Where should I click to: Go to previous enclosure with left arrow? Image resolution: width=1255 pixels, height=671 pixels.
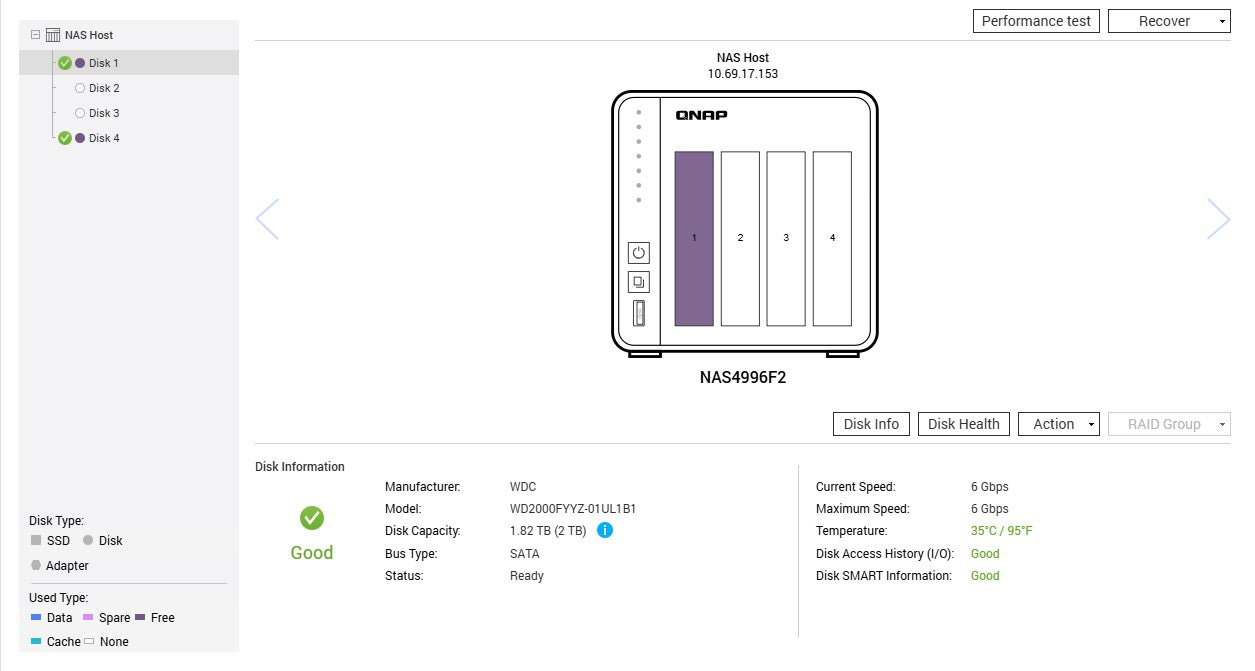pyautogui.click(x=267, y=219)
